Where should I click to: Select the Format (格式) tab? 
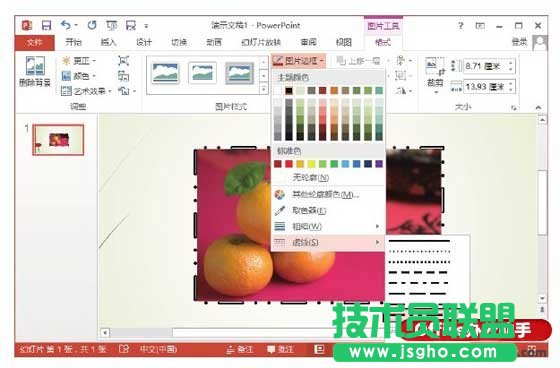pyautogui.click(x=383, y=42)
